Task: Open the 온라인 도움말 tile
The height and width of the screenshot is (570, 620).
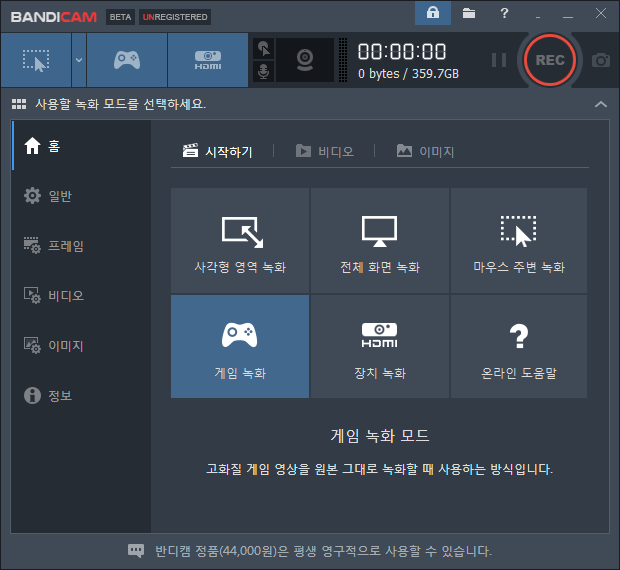Action: 519,346
